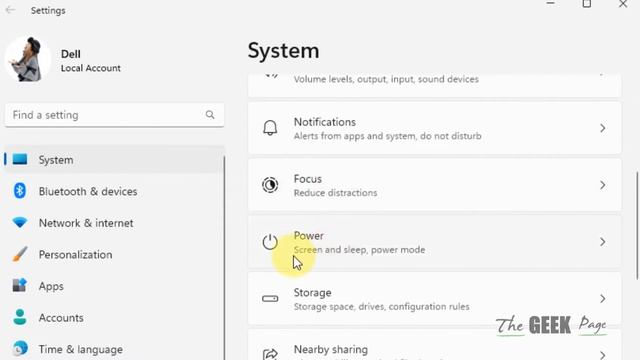Image resolution: width=640 pixels, height=360 pixels.
Task: Open the Nearby sharing card
Action: (434, 345)
